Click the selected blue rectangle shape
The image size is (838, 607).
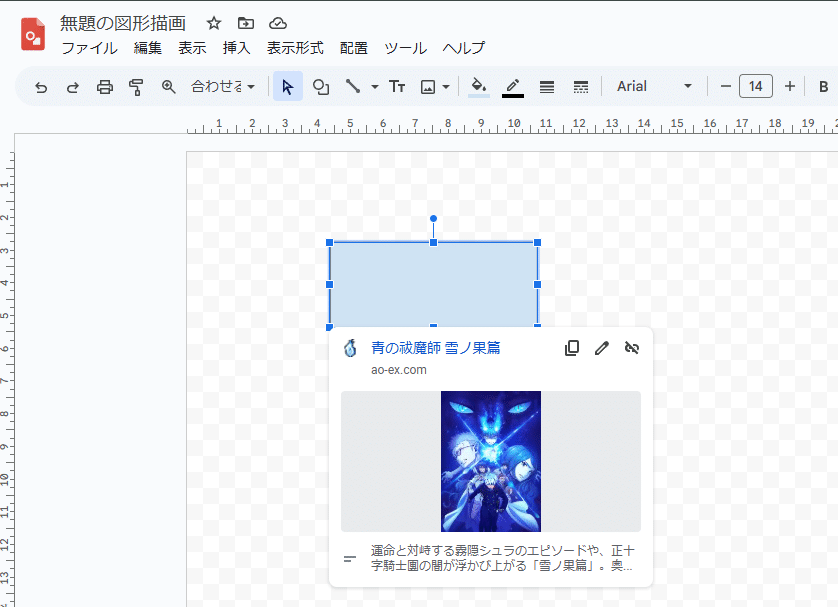[x=433, y=284]
